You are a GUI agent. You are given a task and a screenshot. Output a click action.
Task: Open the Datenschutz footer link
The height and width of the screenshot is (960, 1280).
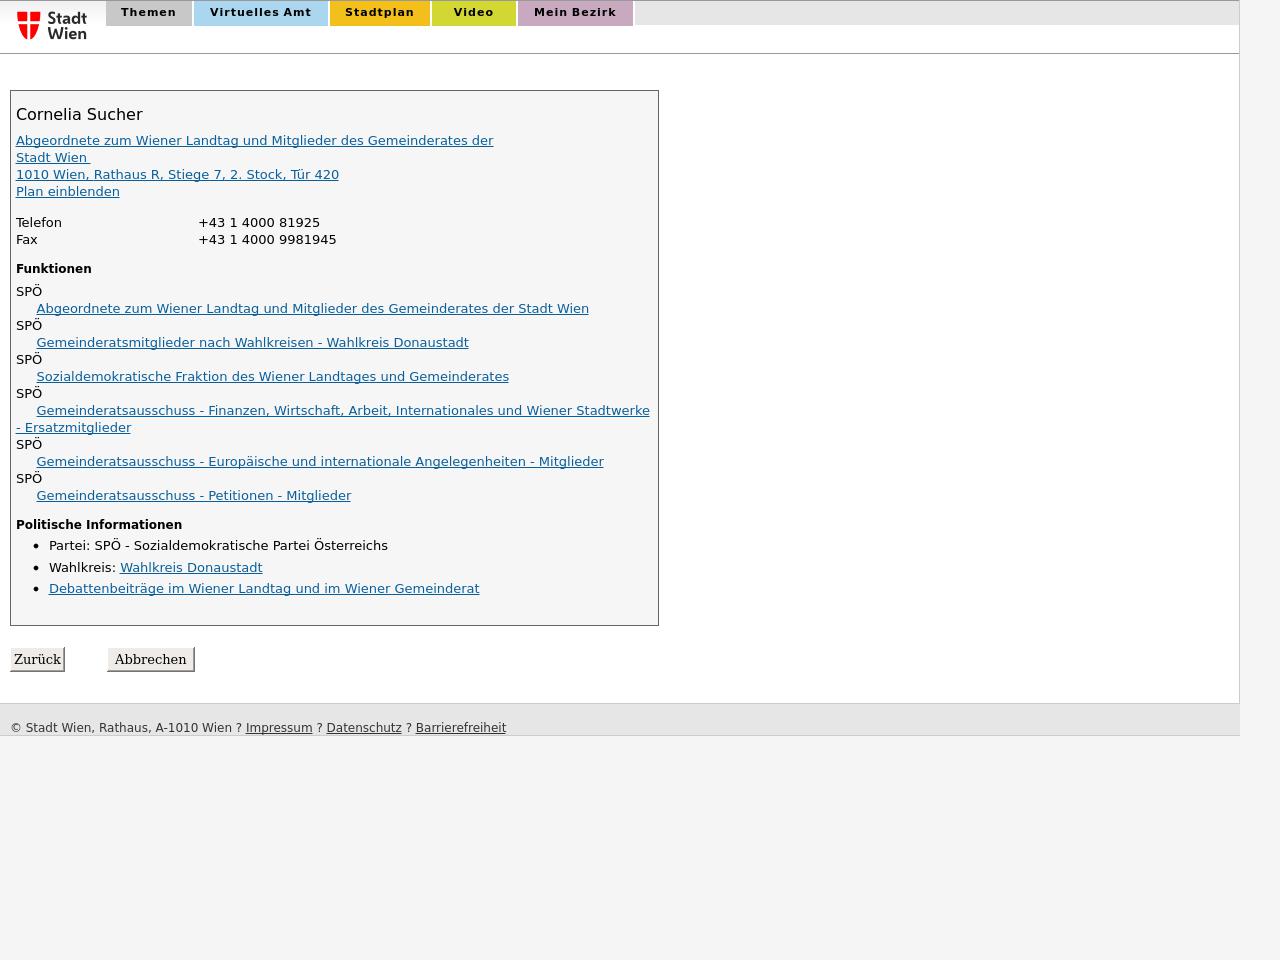pos(364,728)
